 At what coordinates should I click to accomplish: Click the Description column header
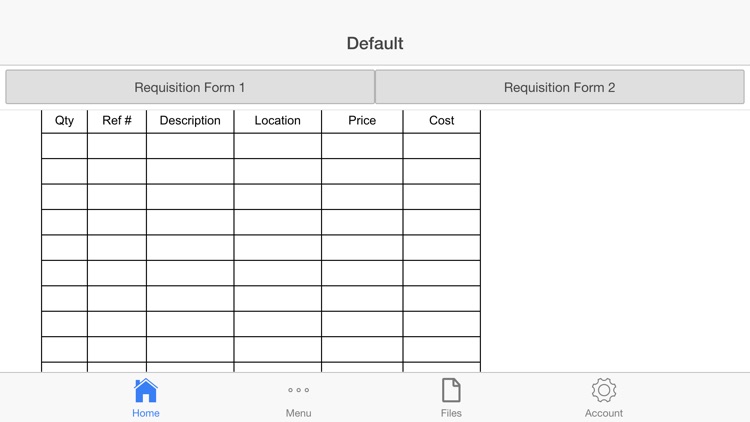[x=190, y=121]
